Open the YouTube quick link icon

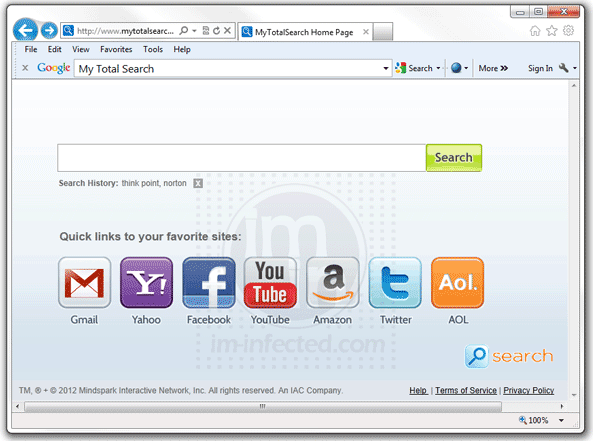coord(270,282)
